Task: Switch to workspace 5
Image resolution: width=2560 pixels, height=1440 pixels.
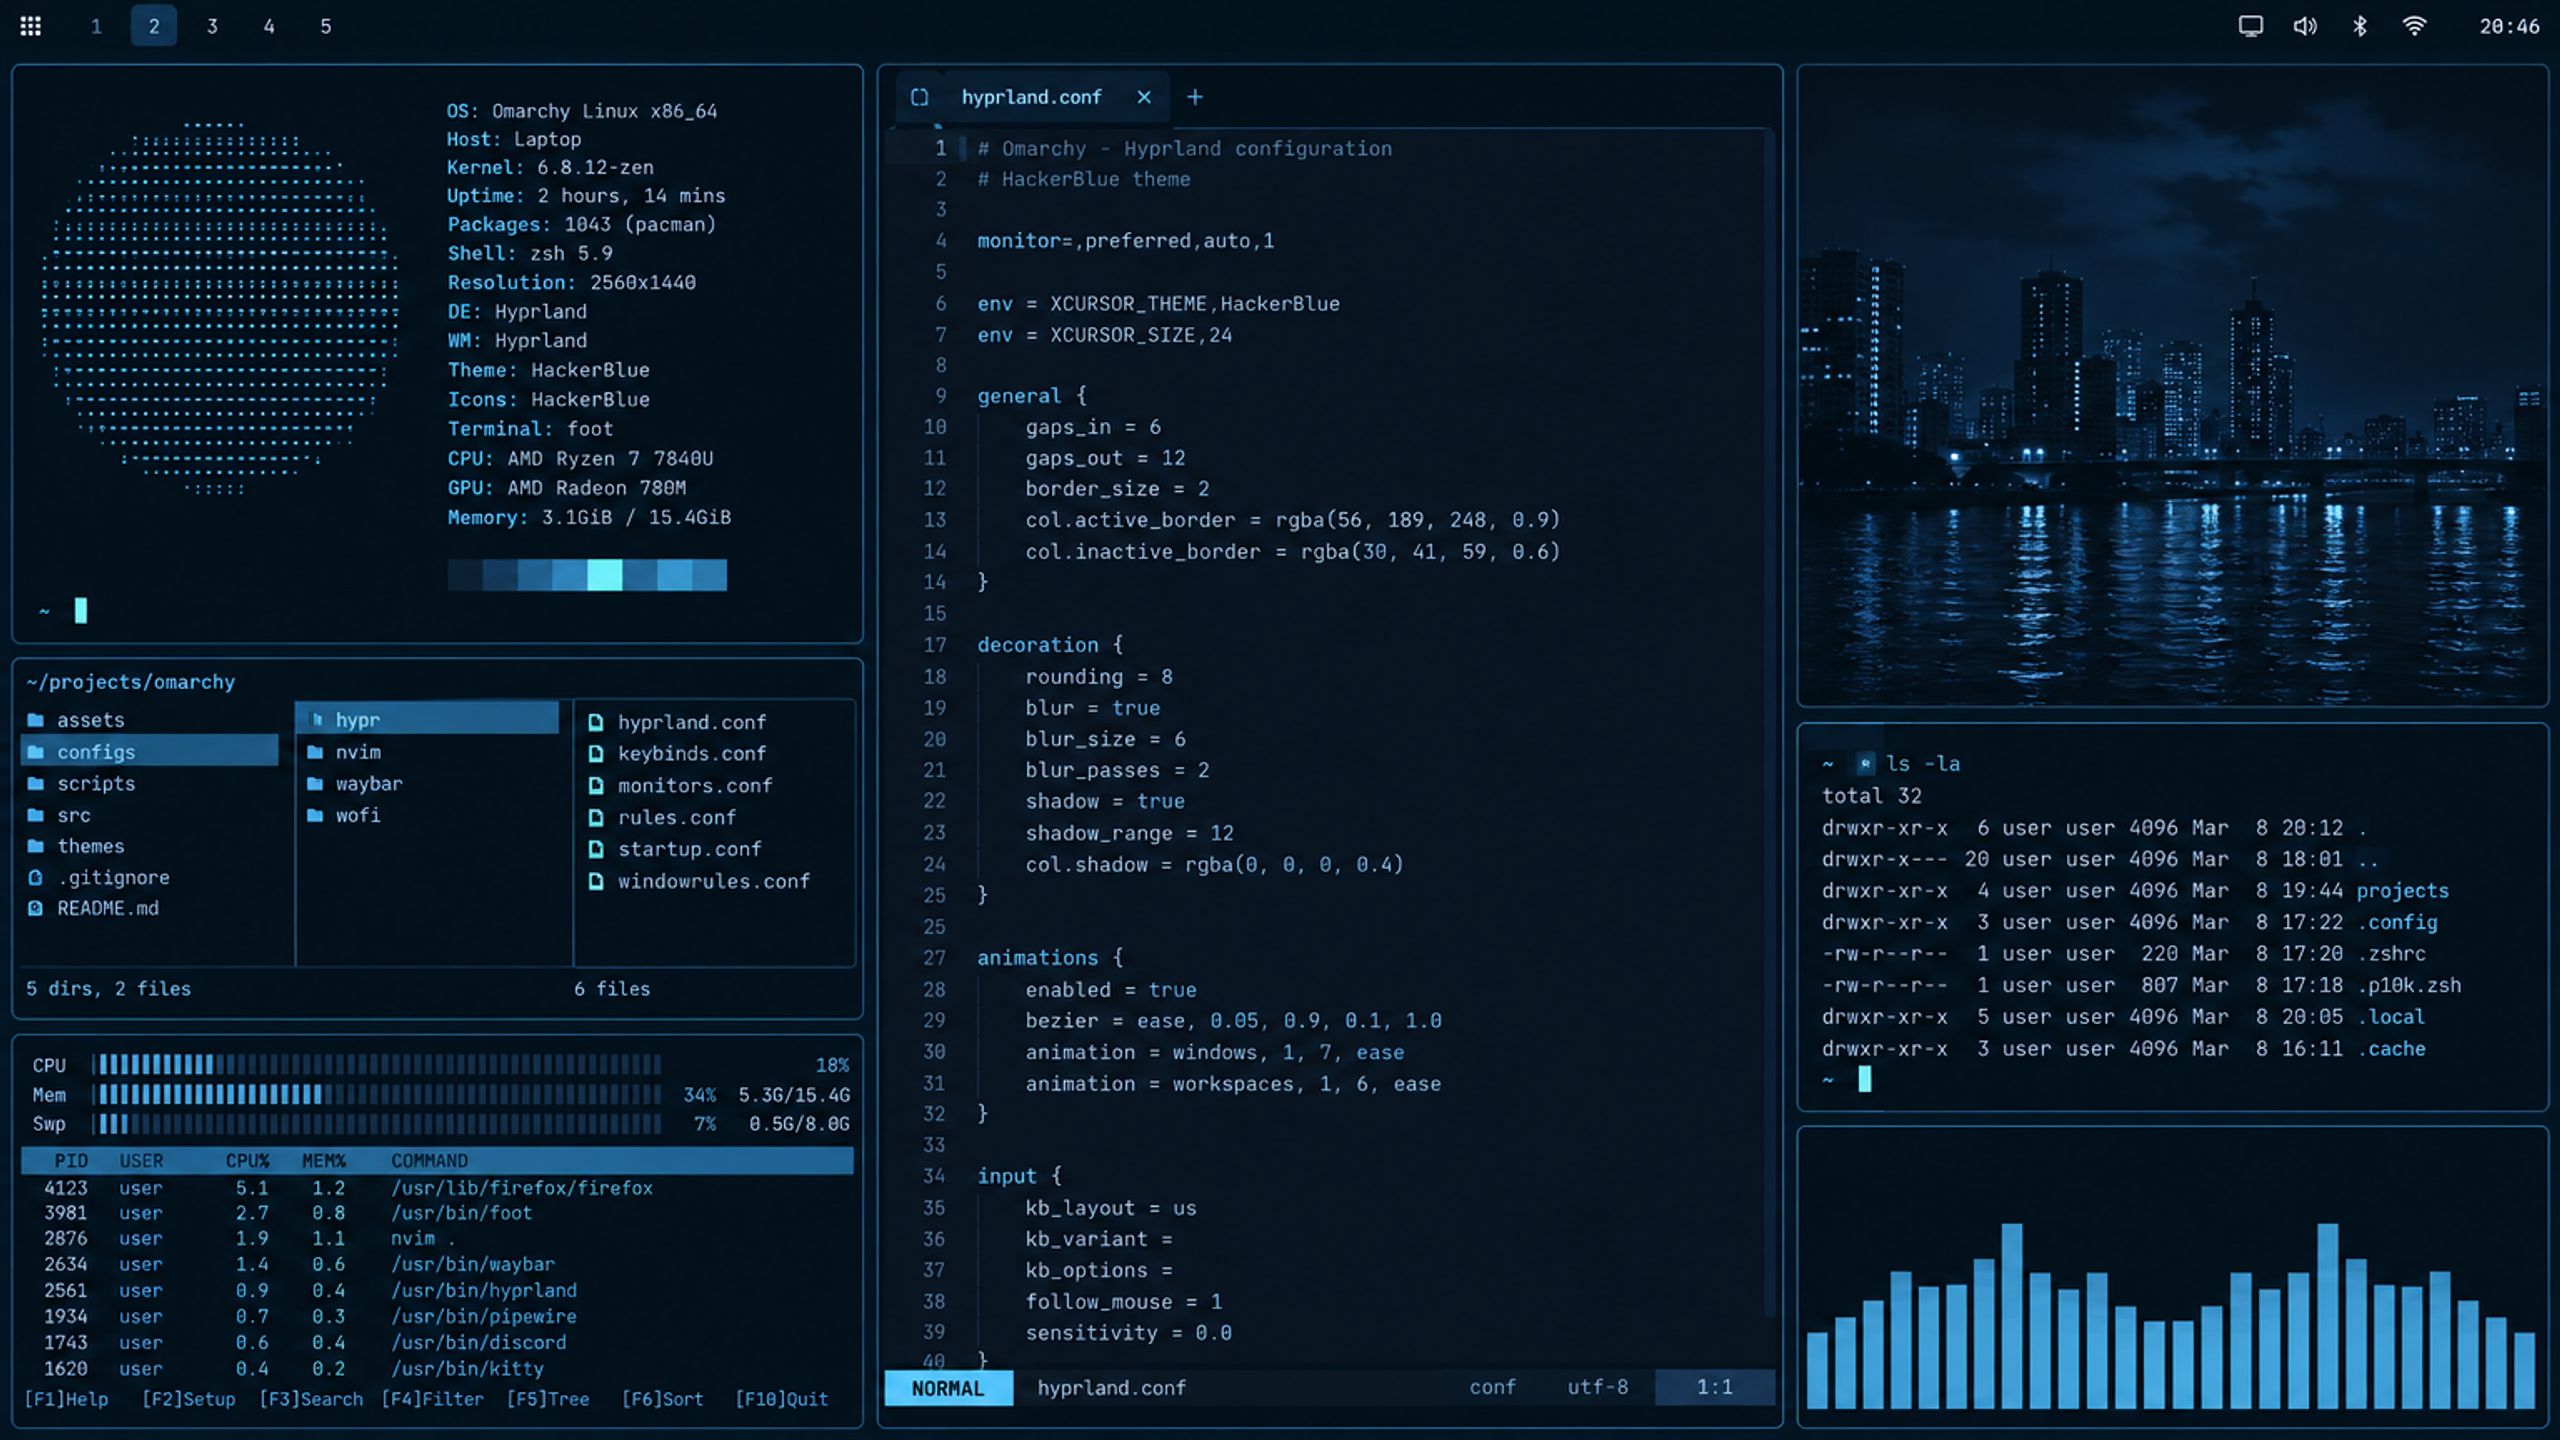Action: (325, 26)
